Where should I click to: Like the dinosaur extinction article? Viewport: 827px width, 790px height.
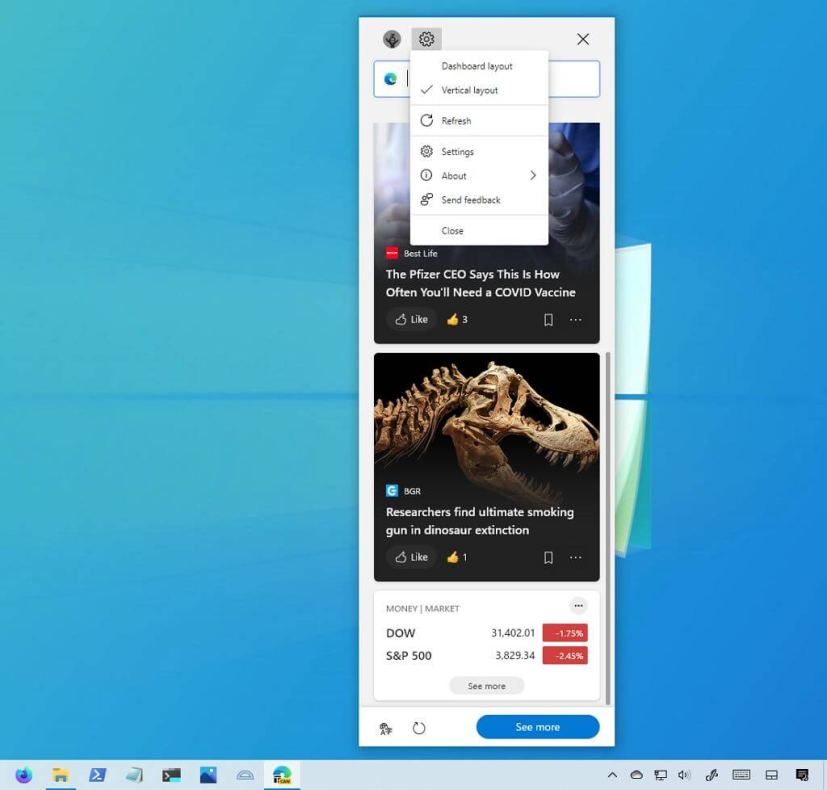pos(411,557)
